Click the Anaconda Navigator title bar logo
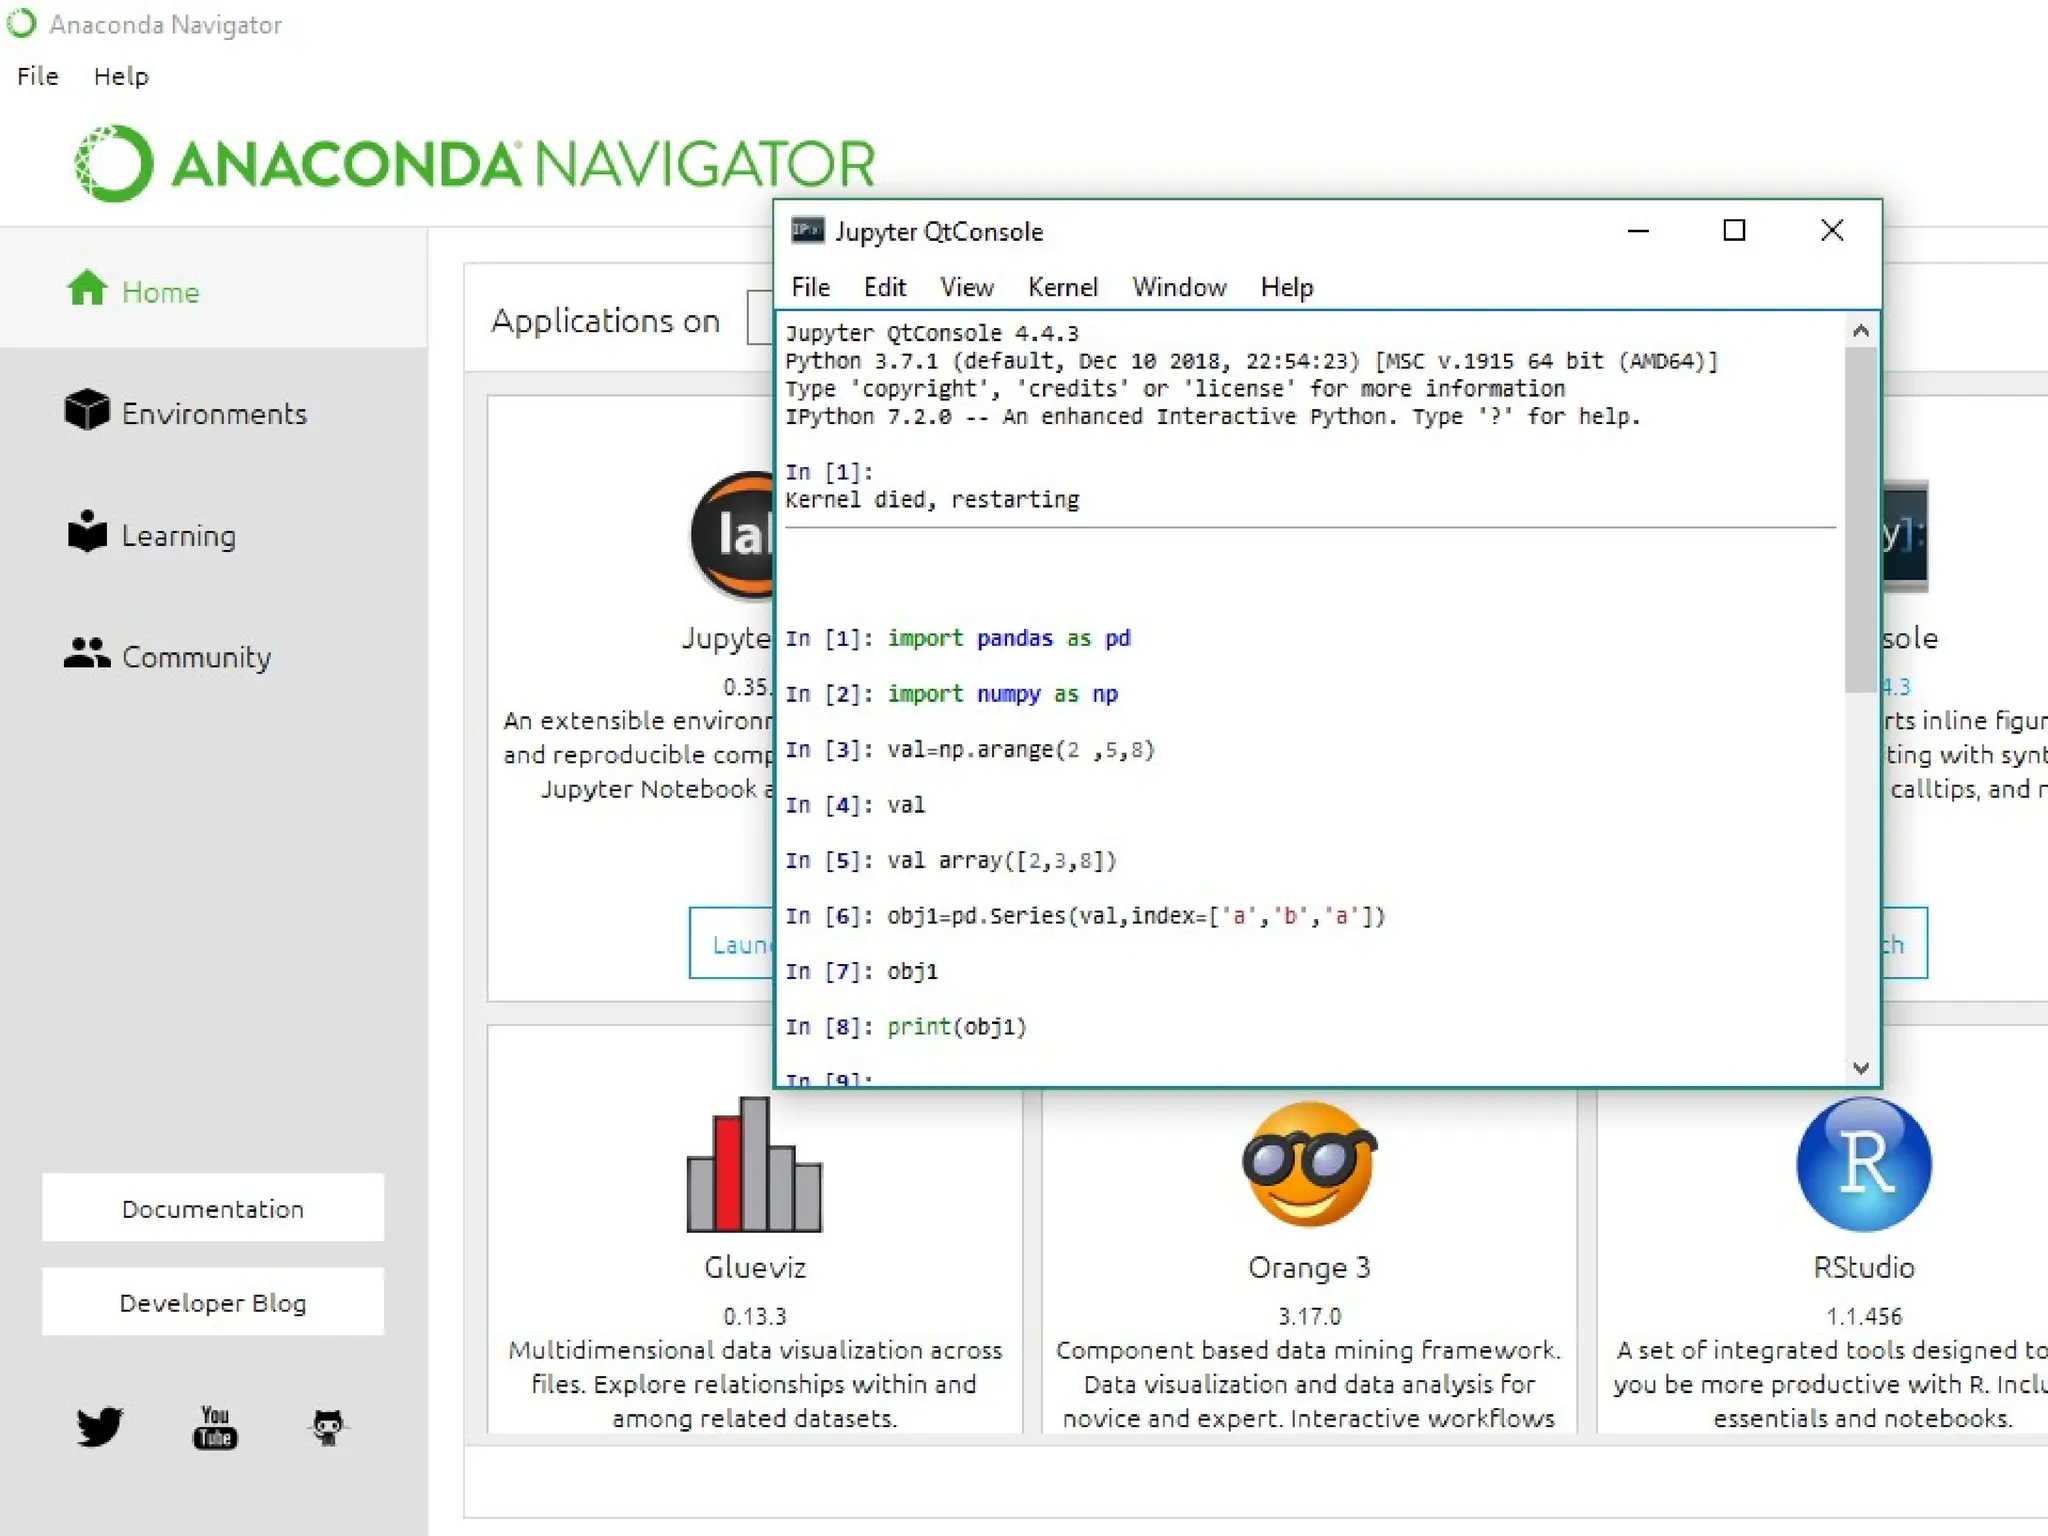2048x1536 pixels. click(x=21, y=23)
